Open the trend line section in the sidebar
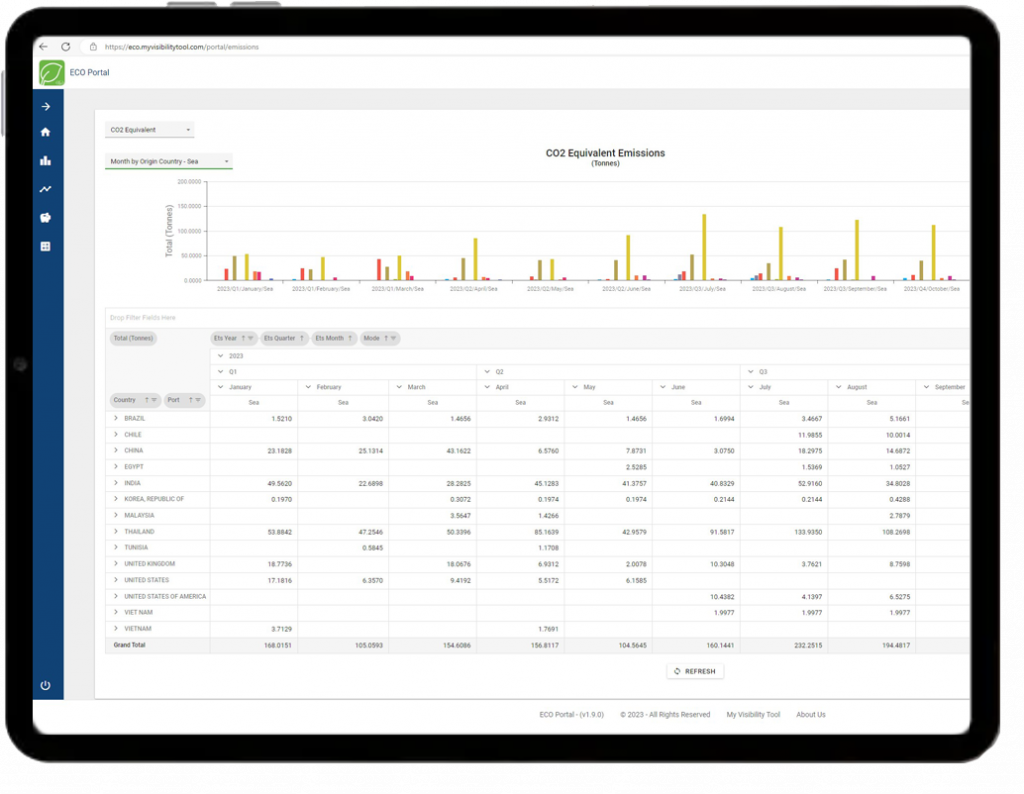The image size is (1024, 794). (x=45, y=188)
